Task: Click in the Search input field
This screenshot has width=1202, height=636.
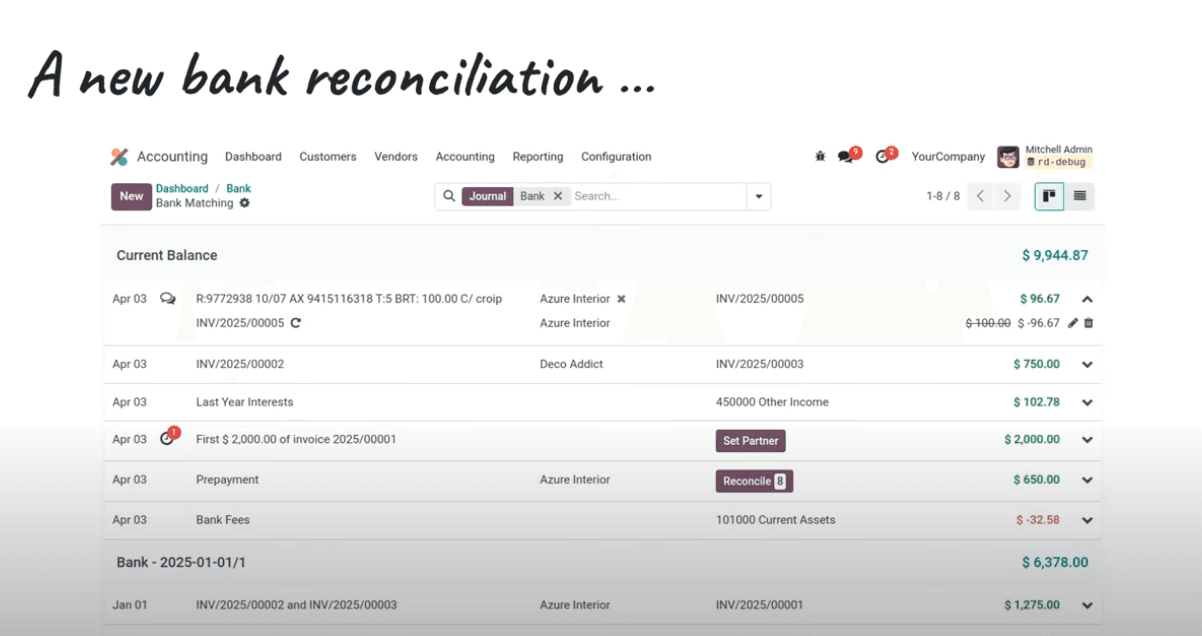Action: [x=655, y=196]
